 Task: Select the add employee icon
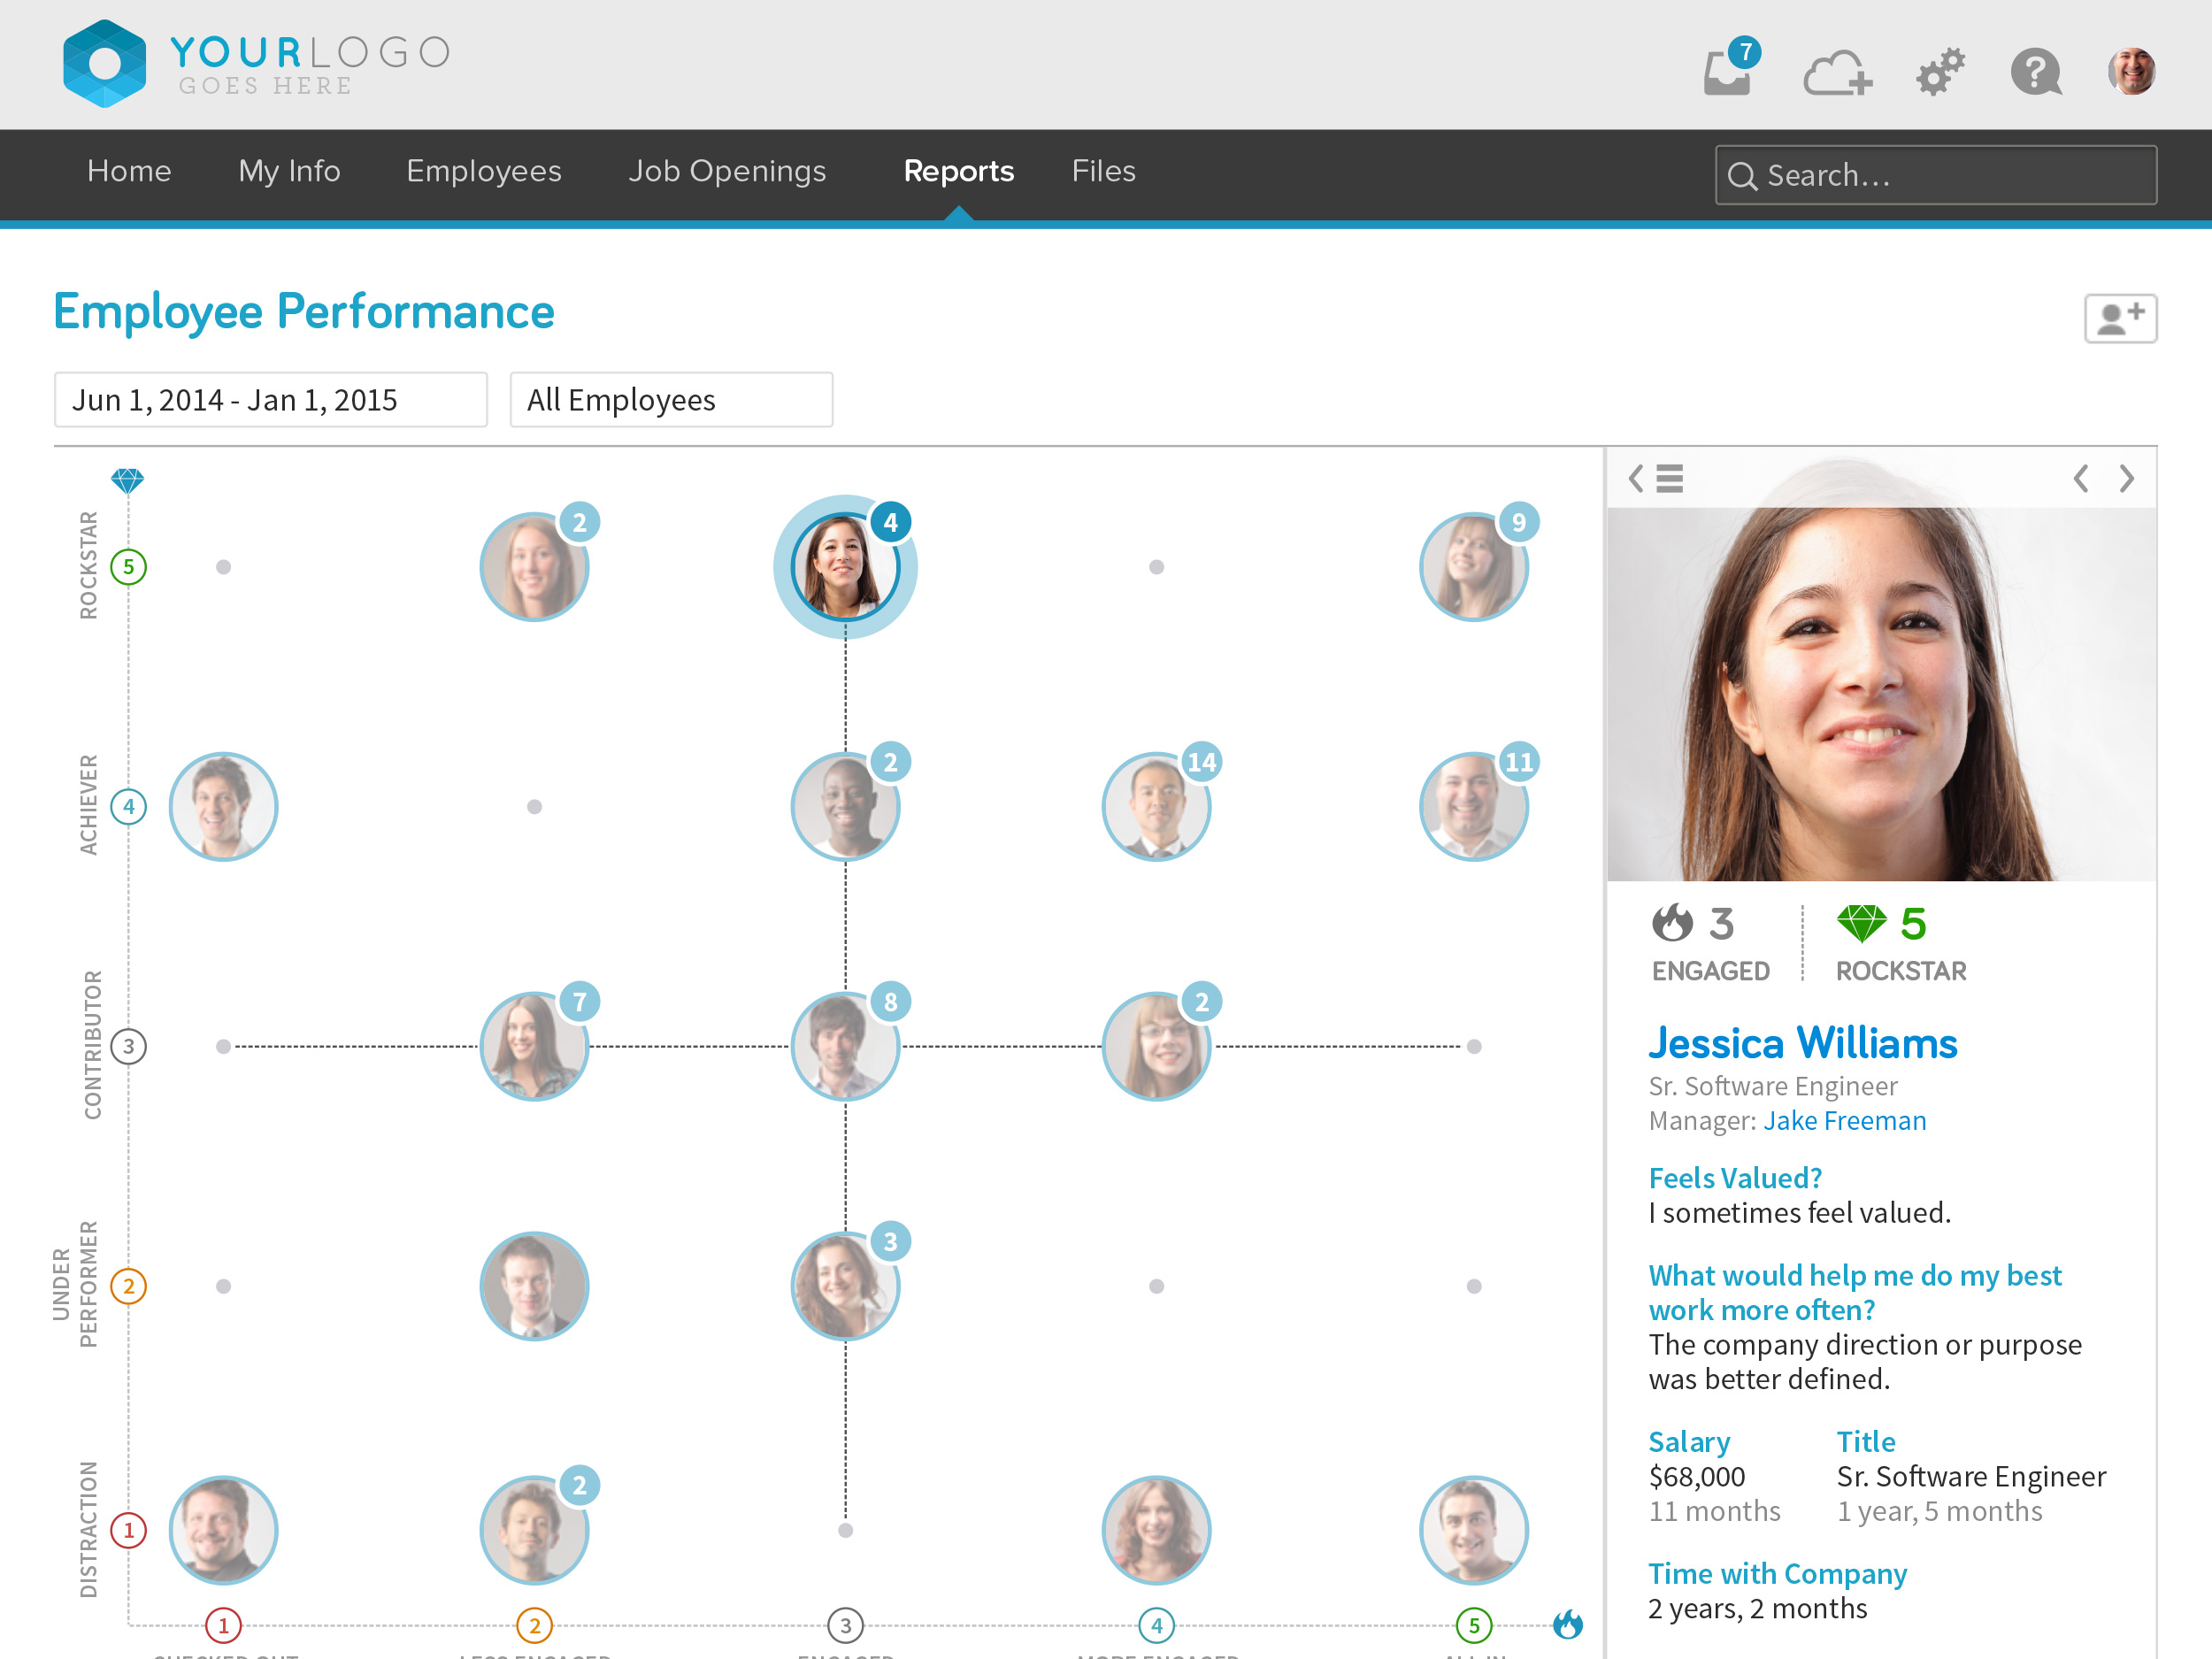2120,317
